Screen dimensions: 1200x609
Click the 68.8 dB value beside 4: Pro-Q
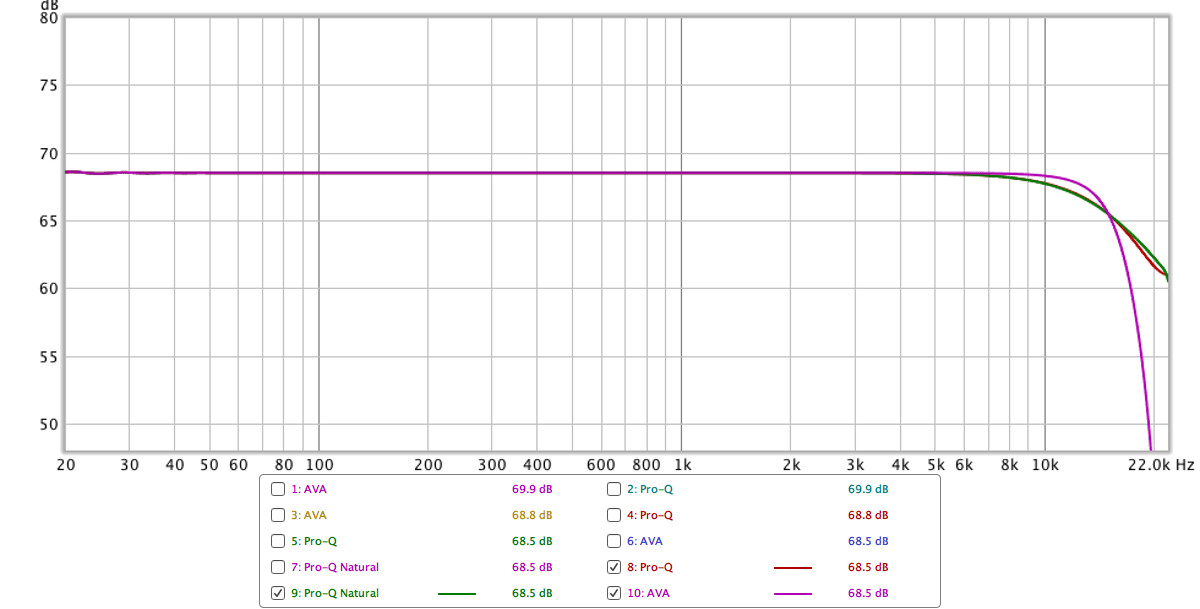[868, 516]
